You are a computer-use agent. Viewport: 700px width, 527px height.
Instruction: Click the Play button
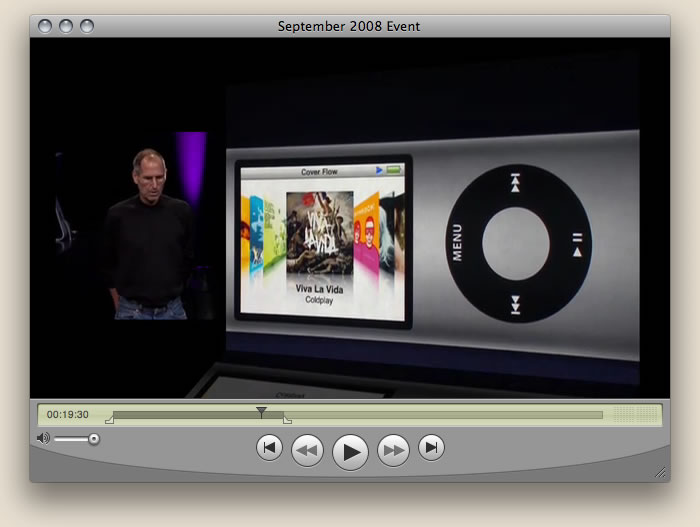click(350, 452)
